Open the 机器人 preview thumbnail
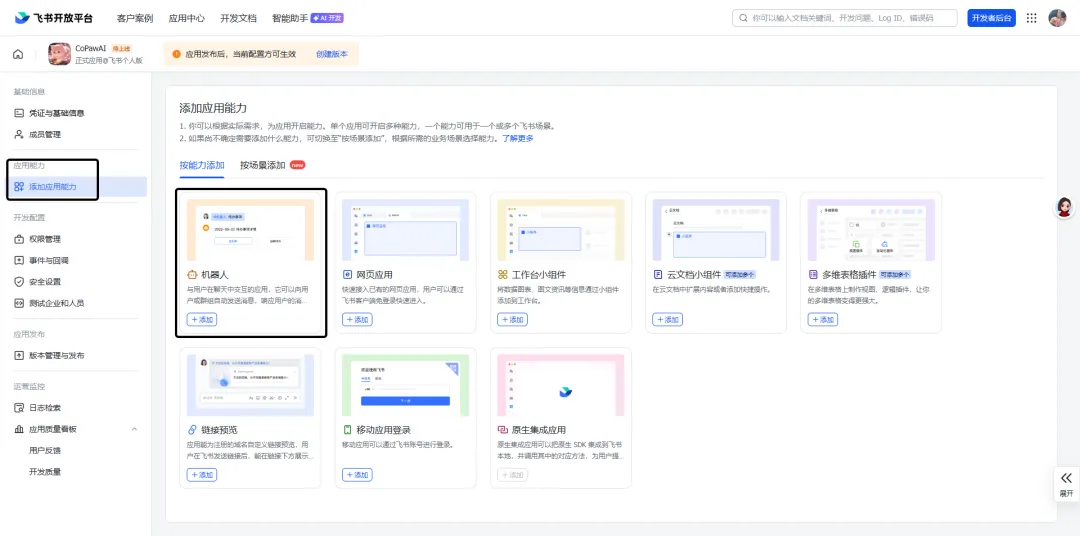Viewport: 1080px width, 536px height. click(x=251, y=230)
